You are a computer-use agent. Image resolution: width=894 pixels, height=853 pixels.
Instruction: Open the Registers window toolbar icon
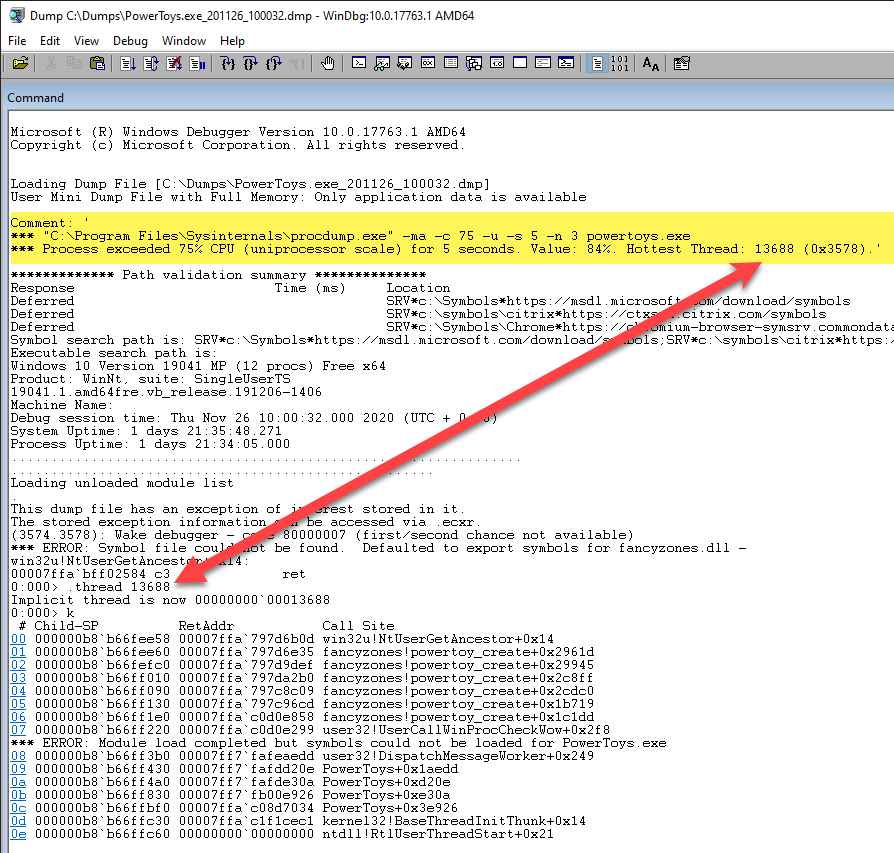[428, 63]
